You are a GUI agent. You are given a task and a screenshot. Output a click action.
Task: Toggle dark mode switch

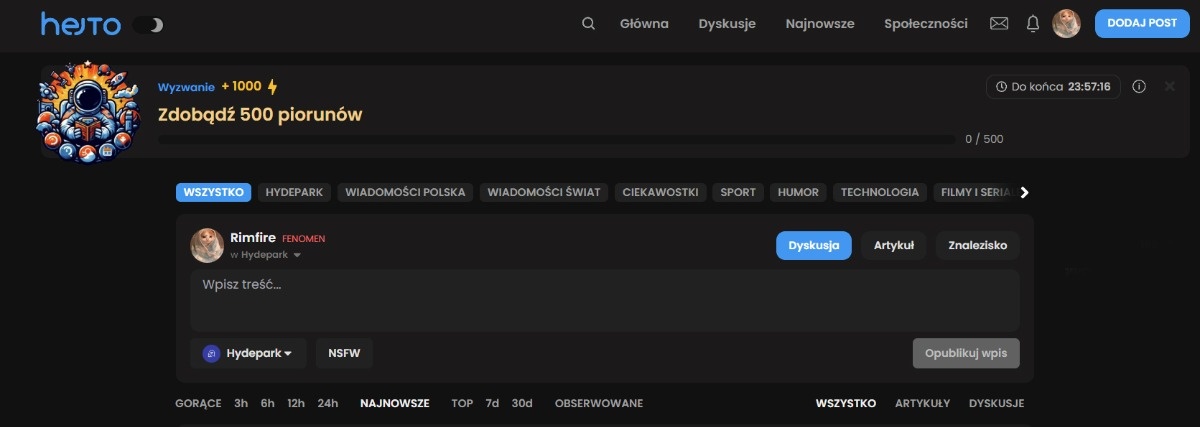coord(148,25)
